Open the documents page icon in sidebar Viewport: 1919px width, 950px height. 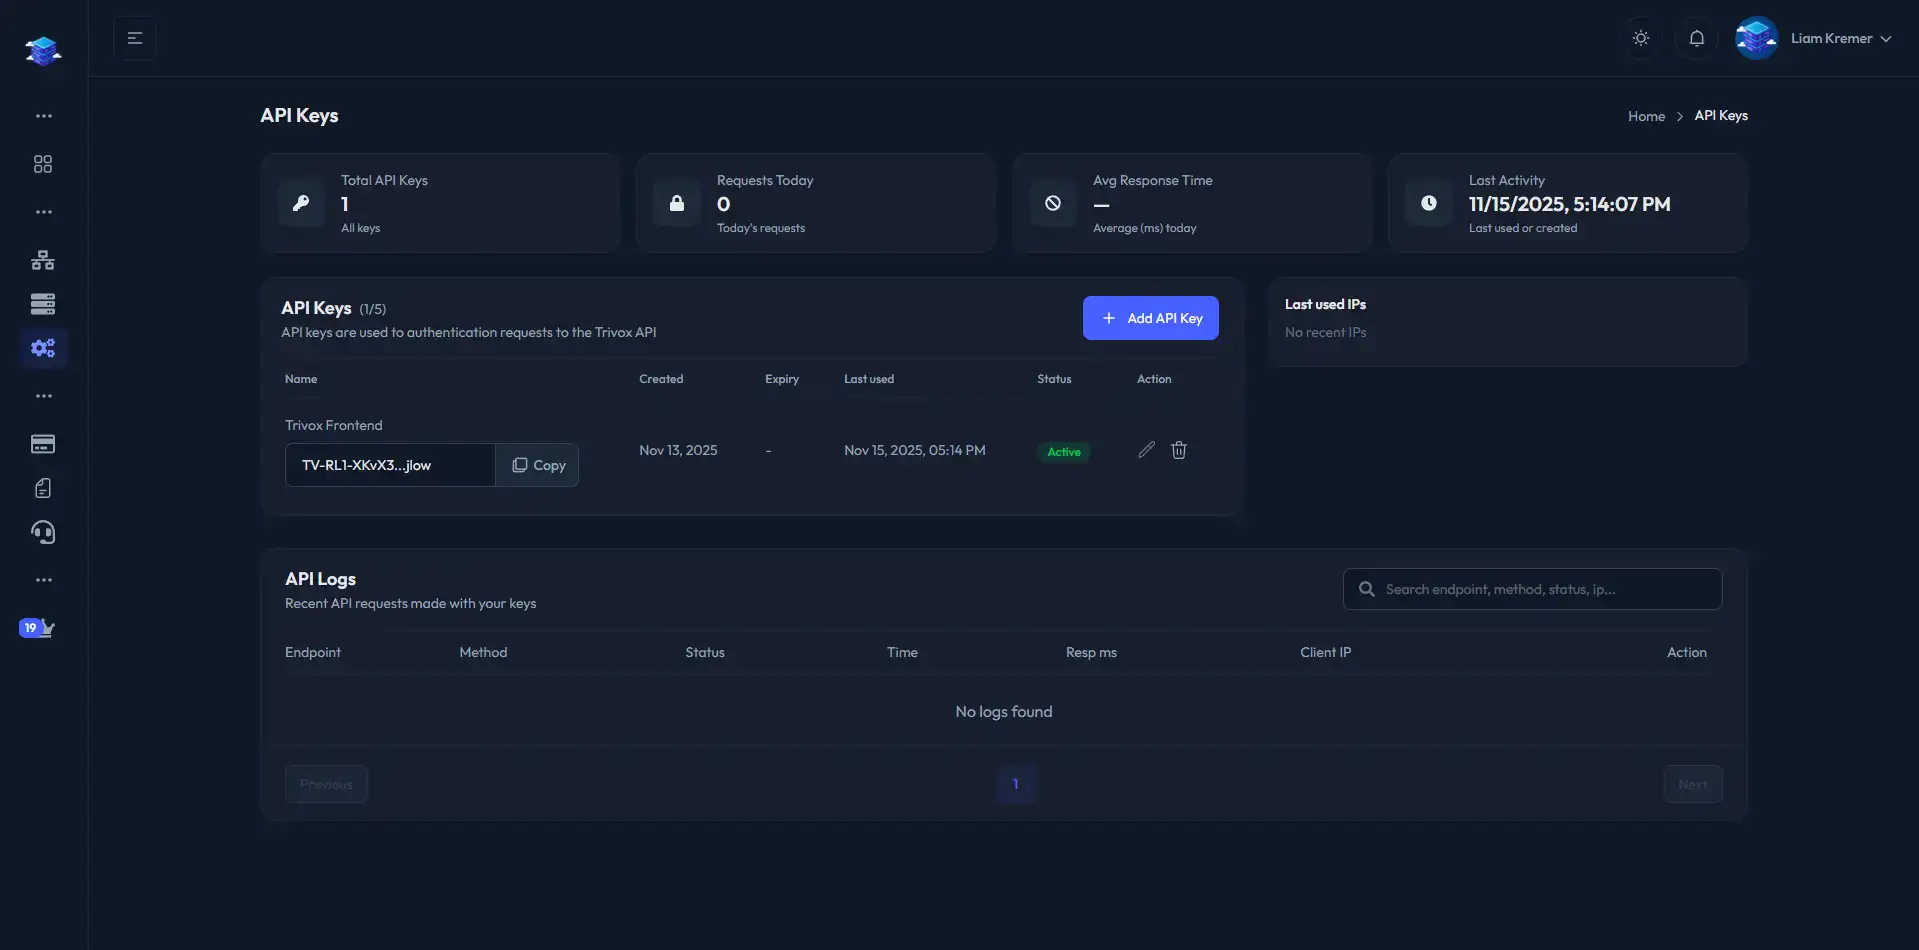tap(43, 488)
